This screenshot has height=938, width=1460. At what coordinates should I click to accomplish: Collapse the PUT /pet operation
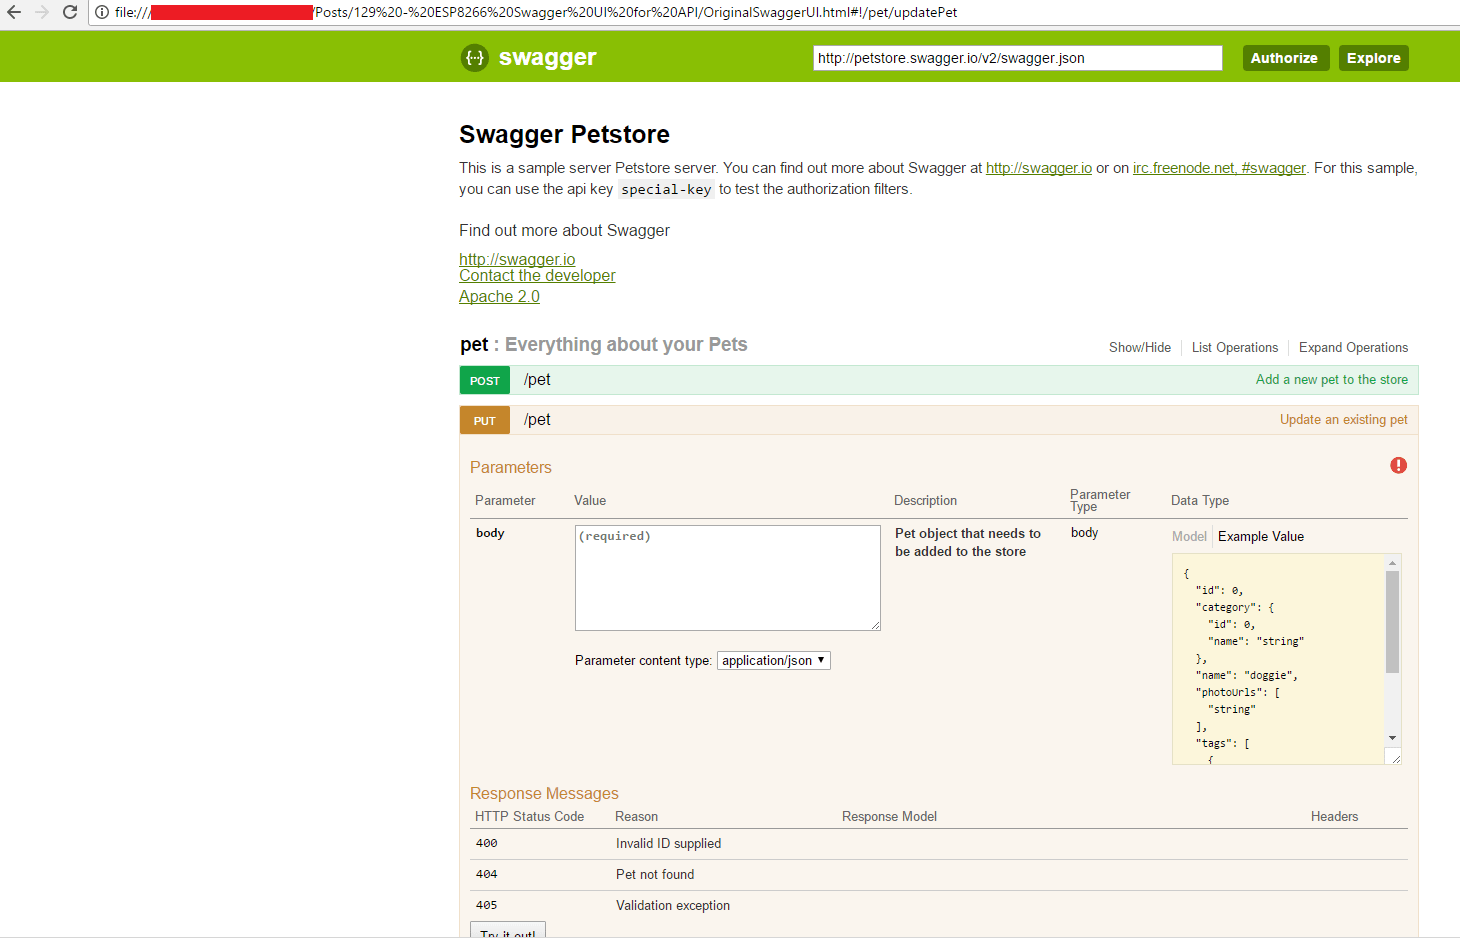click(x=537, y=420)
